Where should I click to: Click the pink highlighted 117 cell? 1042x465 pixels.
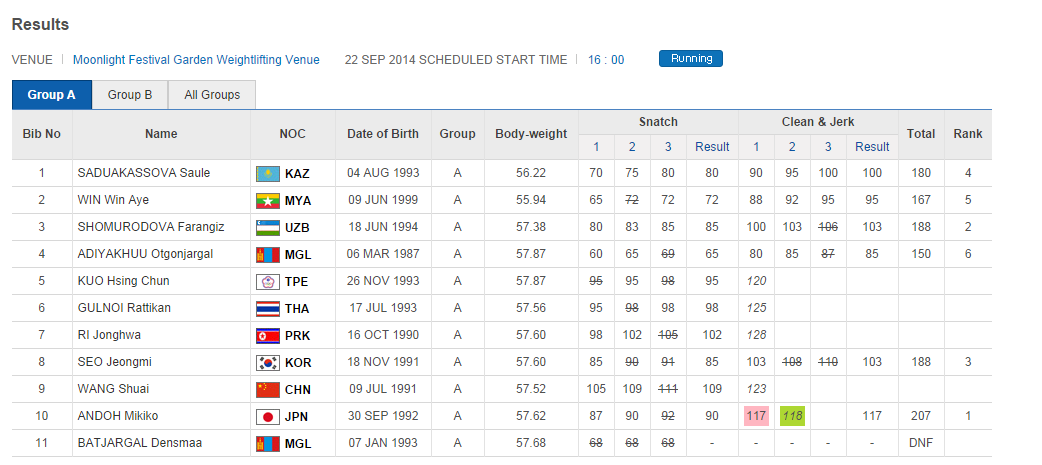(756, 416)
